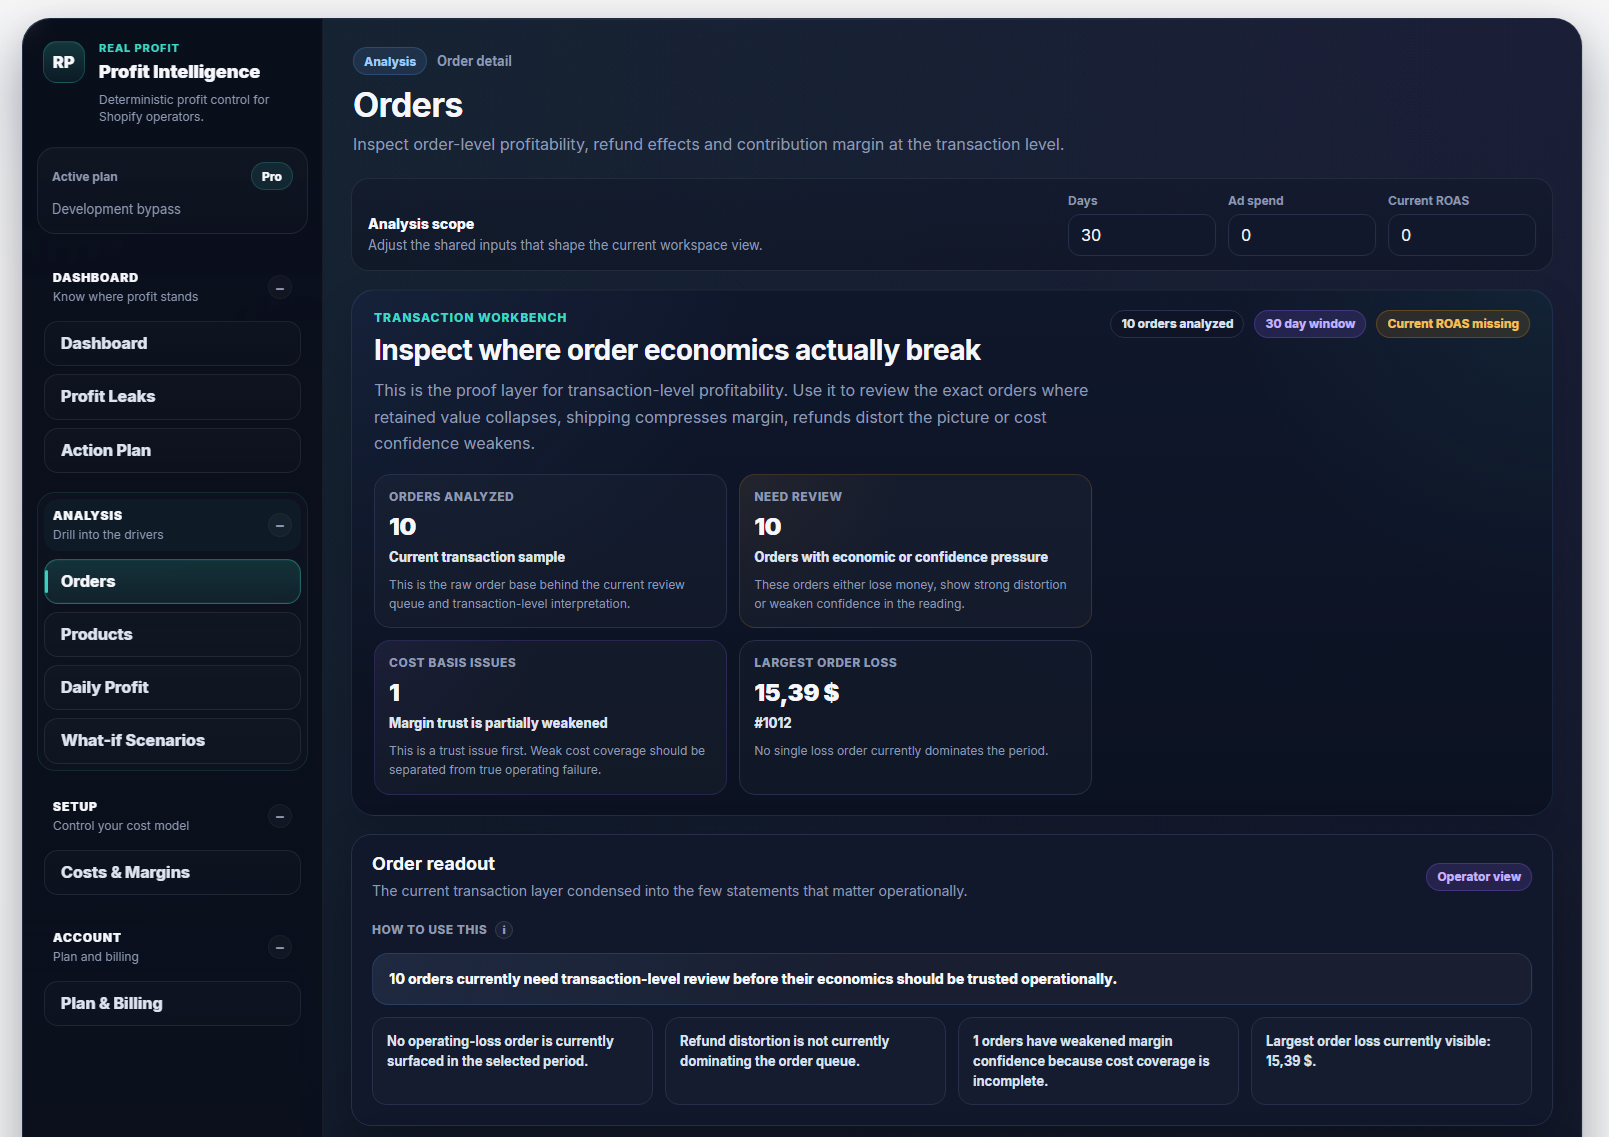Navigate to What-if Scenarios
This screenshot has height=1137, width=1609.
pos(172,741)
